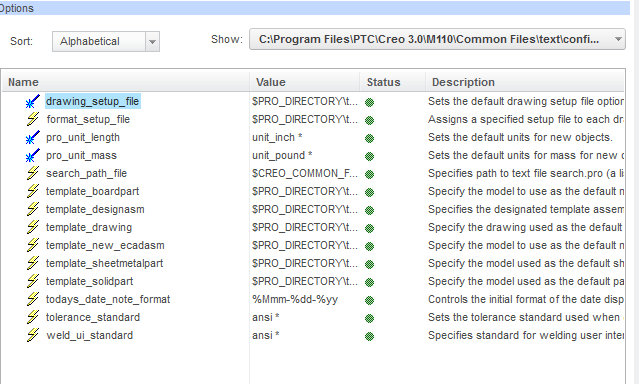The height and width of the screenshot is (384, 639).
Task: Click ansi * value for weld_ui_standard
Action: [x=266, y=335]
